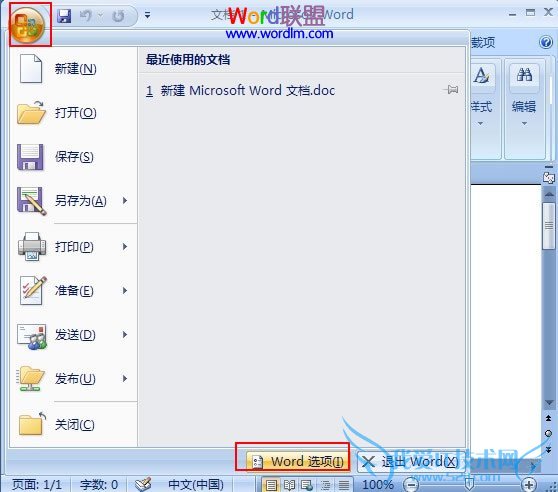Toggle the ruler icon above scrollbar
The width and height of the screenshot is (558, 492).
[549, 177]
